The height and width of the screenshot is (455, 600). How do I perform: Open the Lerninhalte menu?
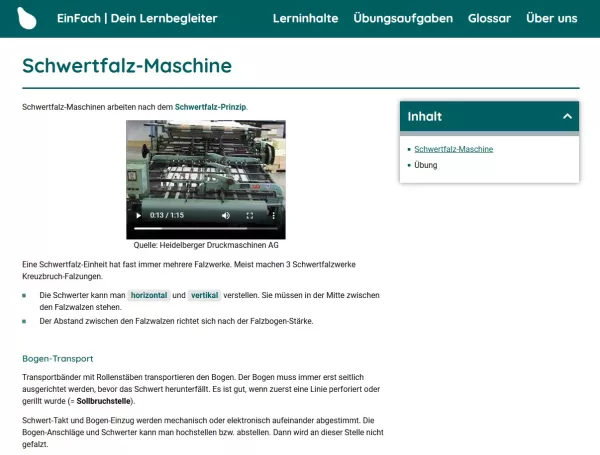pos(305,18)
